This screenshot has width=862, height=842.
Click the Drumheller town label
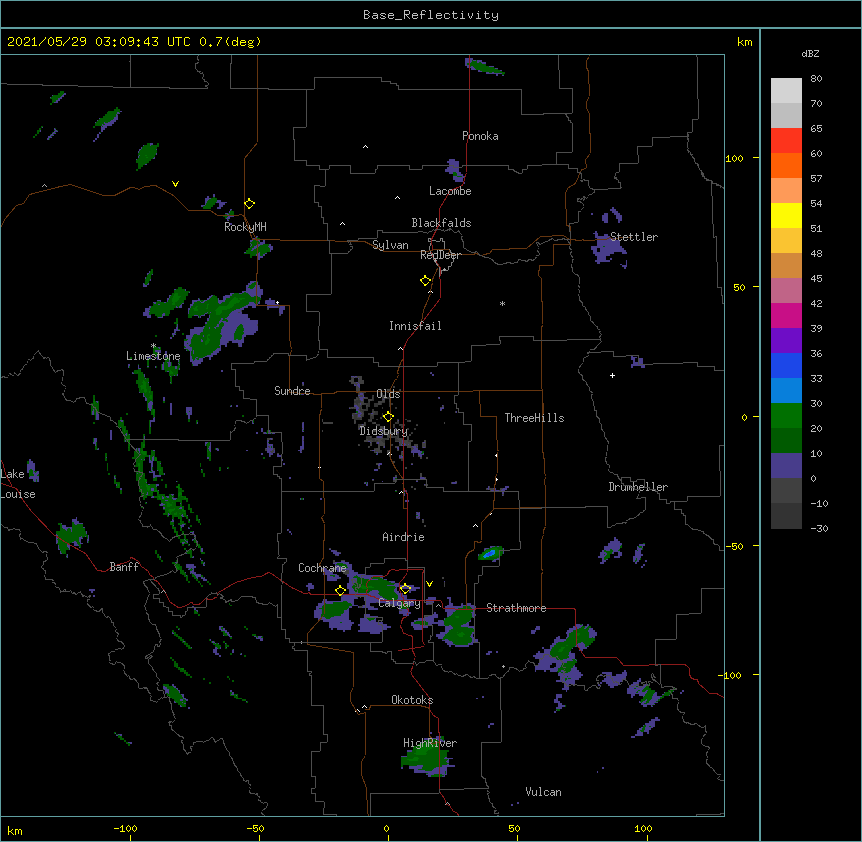[638, 487]
